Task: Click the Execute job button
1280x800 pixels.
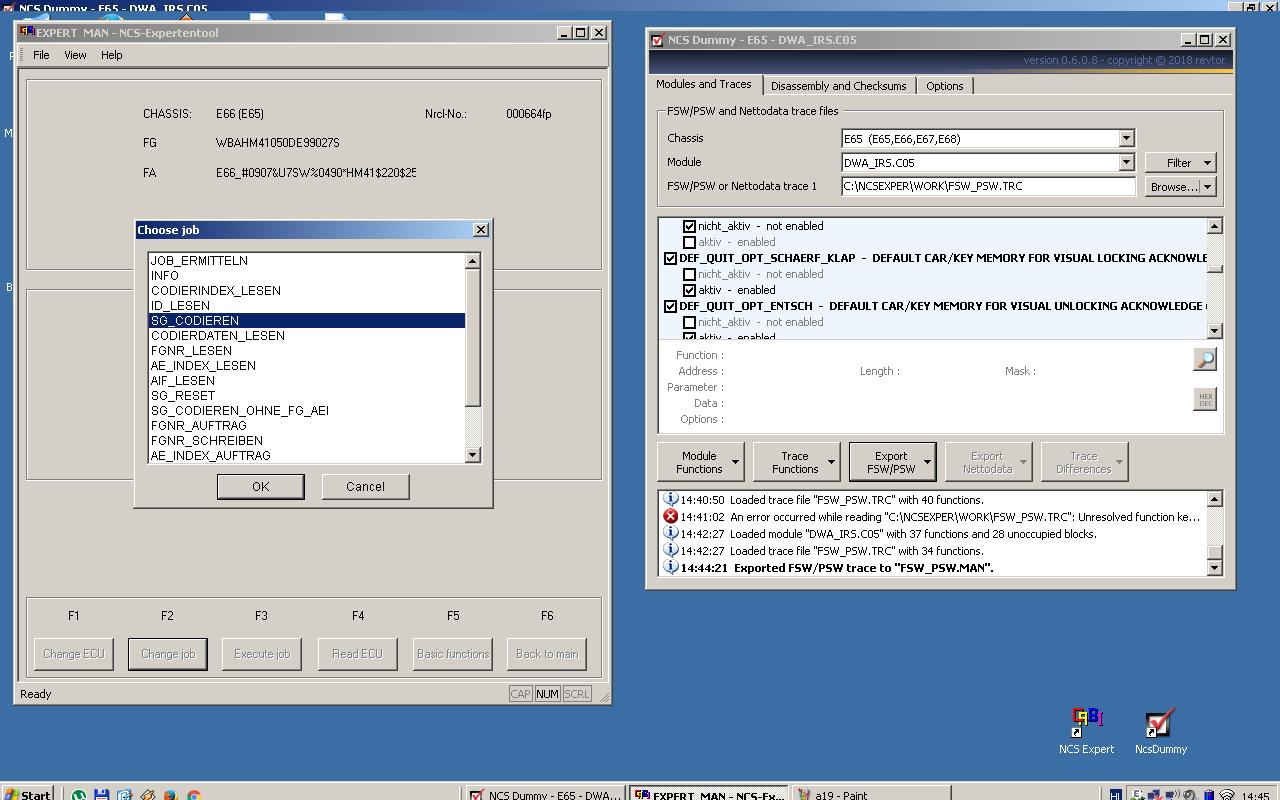Action: click(x=262, y=654)
